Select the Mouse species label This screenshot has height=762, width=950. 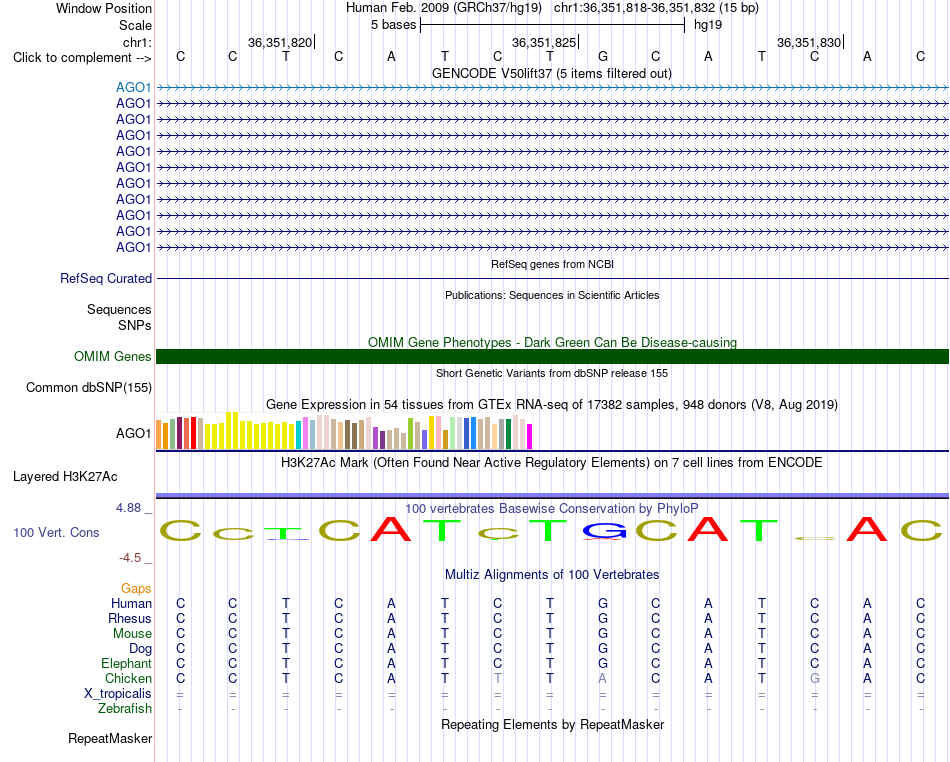132,634
